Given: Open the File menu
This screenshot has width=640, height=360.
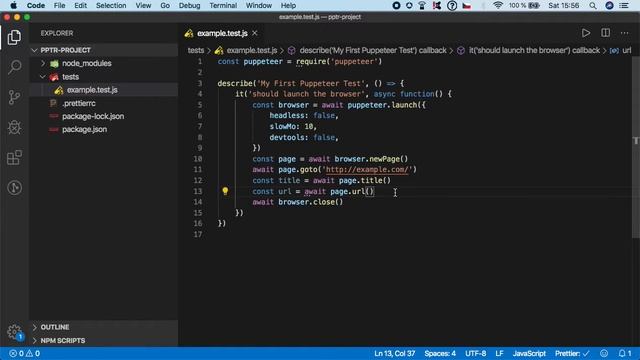Looking at the screenshot, I should (60, 5).
